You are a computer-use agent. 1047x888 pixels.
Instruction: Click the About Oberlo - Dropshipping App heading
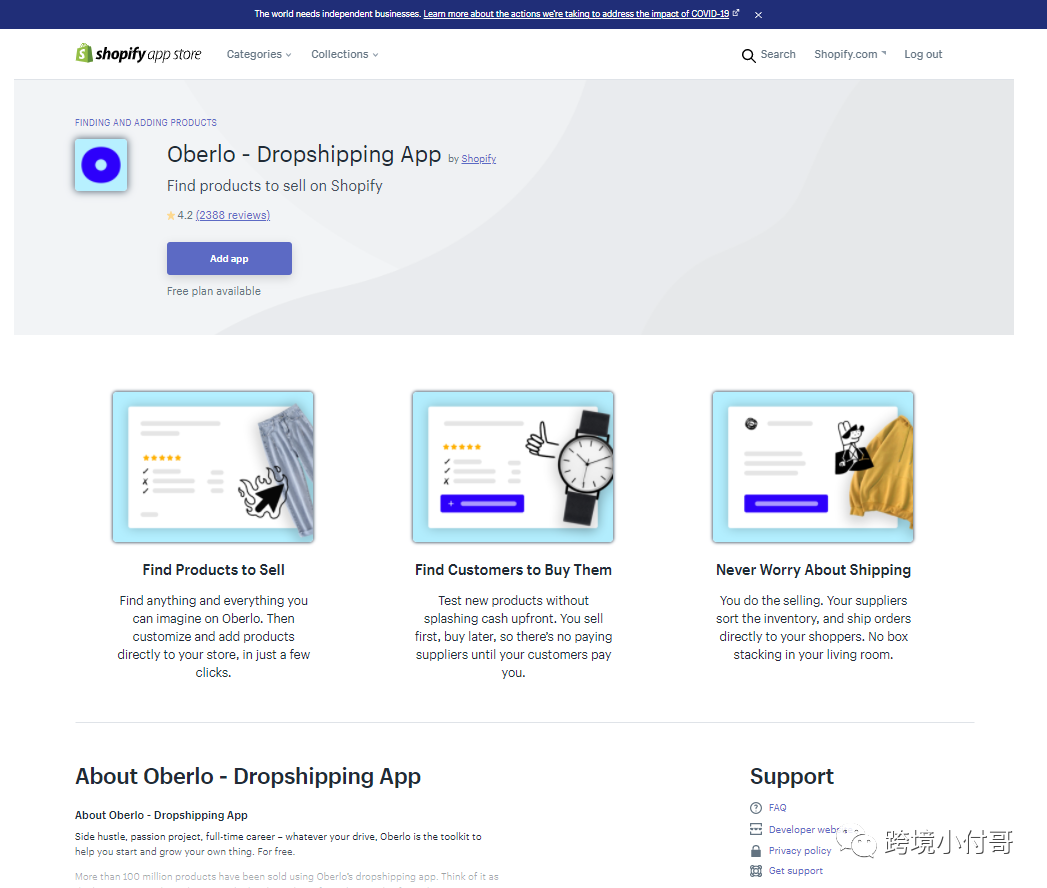(x=248, y=776)
